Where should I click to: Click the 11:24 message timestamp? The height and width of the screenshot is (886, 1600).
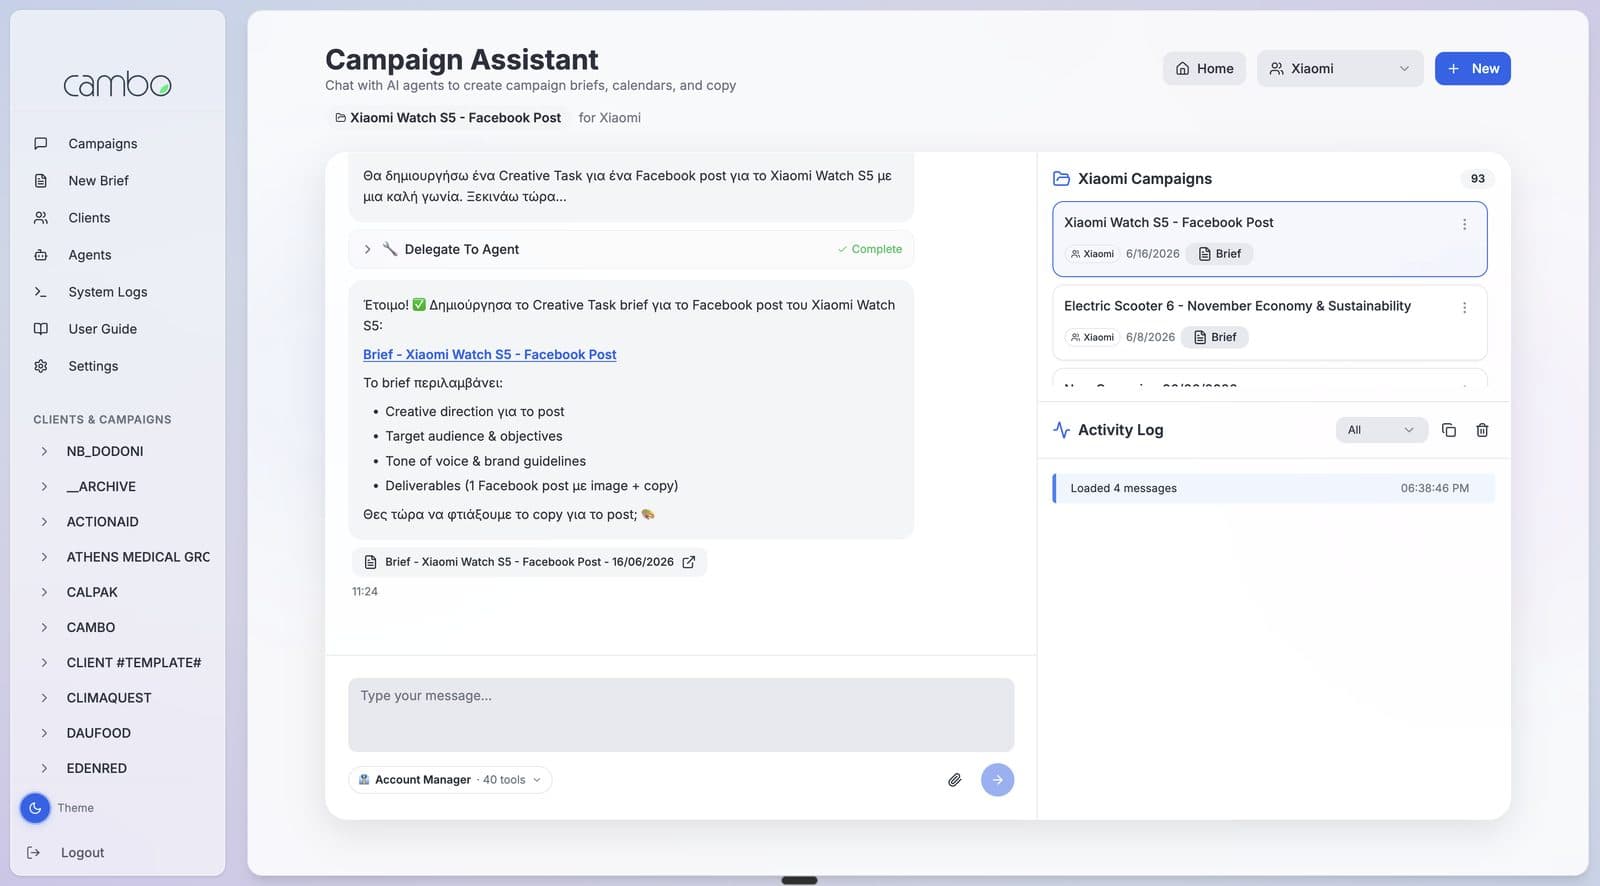[x=365, y=592]
